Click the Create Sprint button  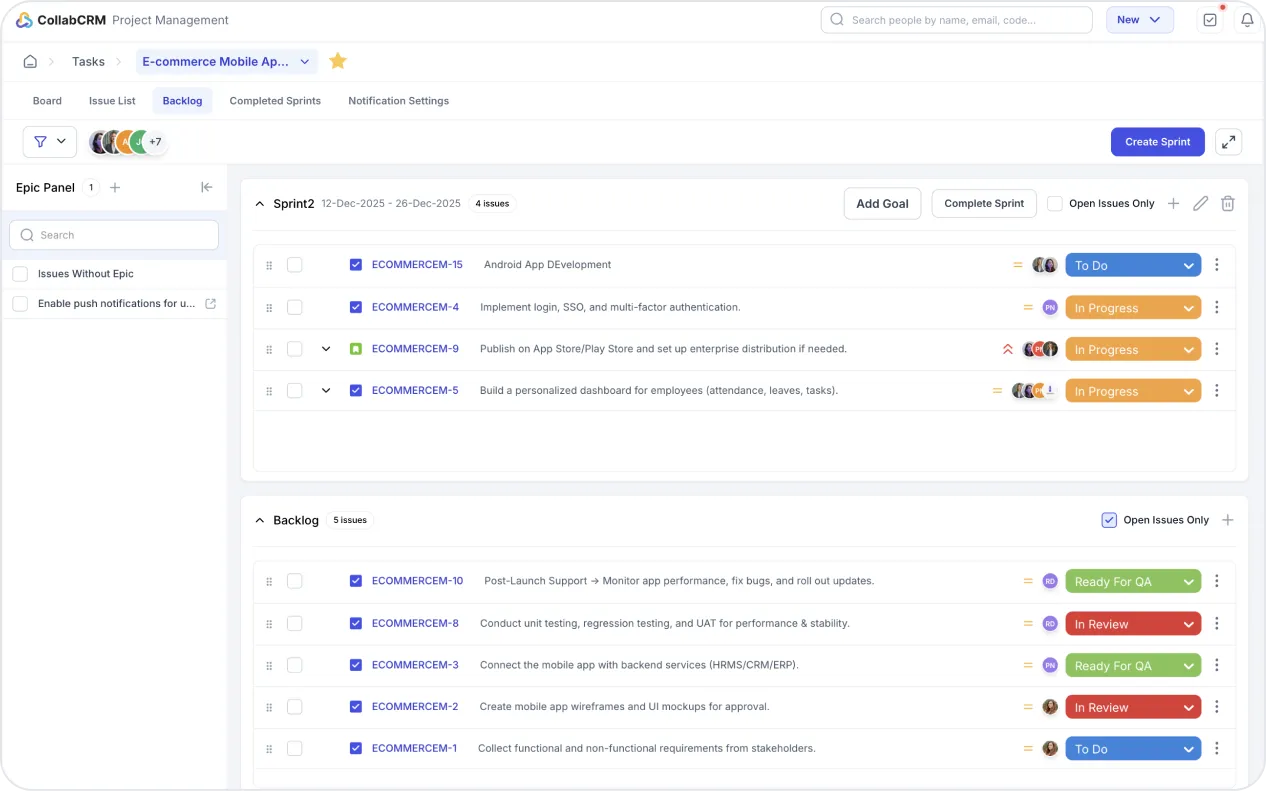[1157, 142]
